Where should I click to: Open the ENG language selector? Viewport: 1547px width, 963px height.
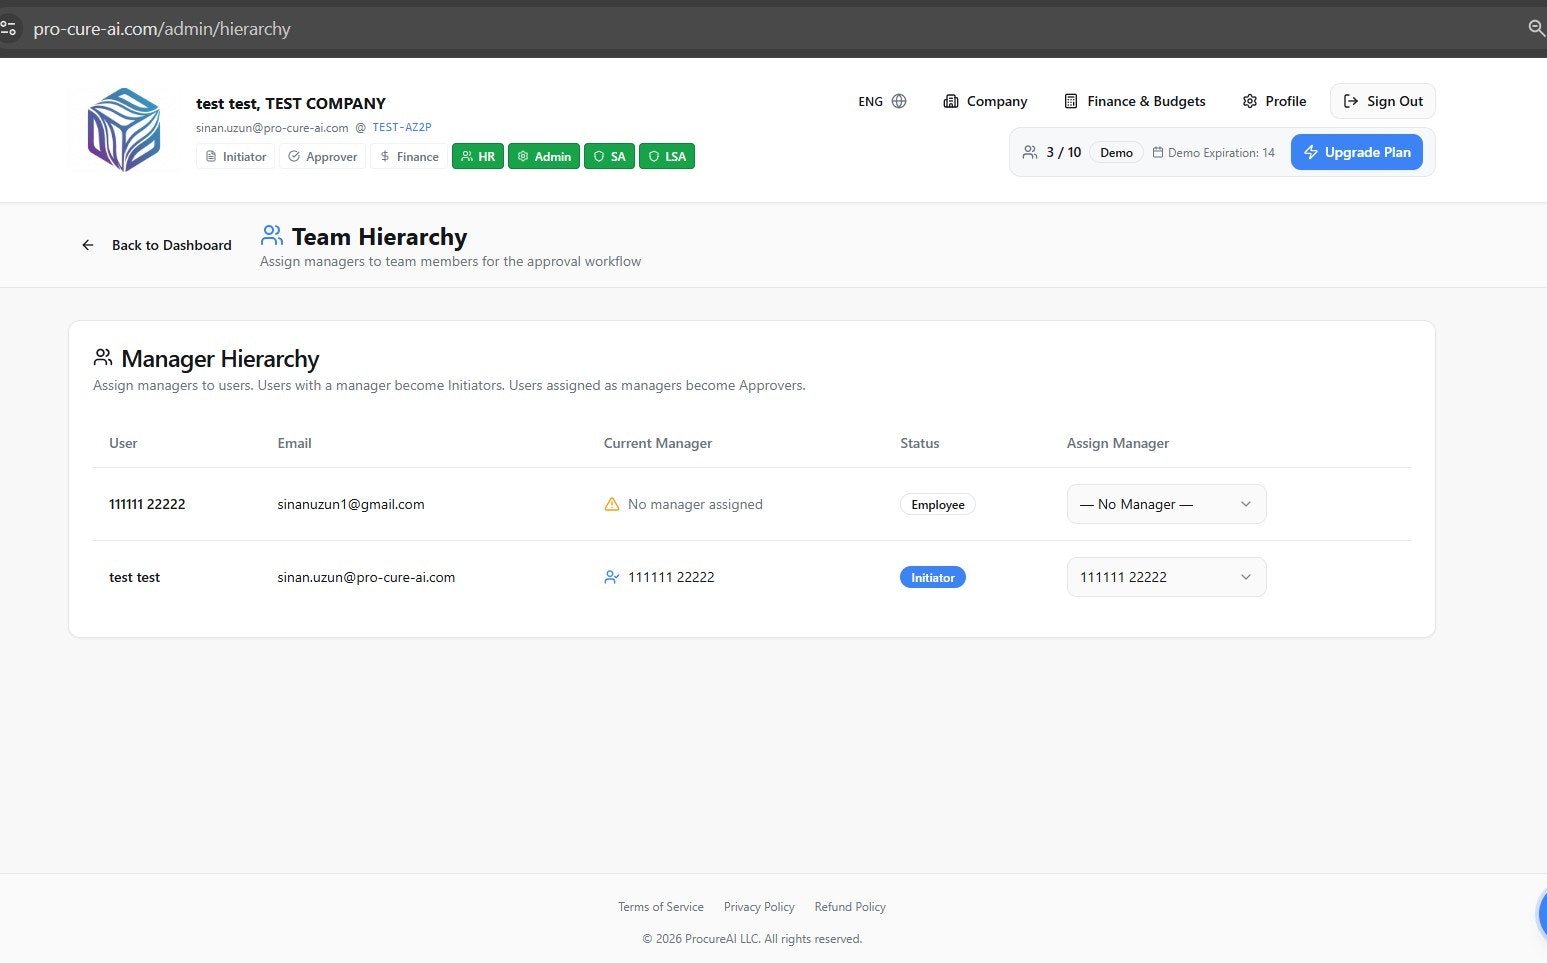(882, 101)
